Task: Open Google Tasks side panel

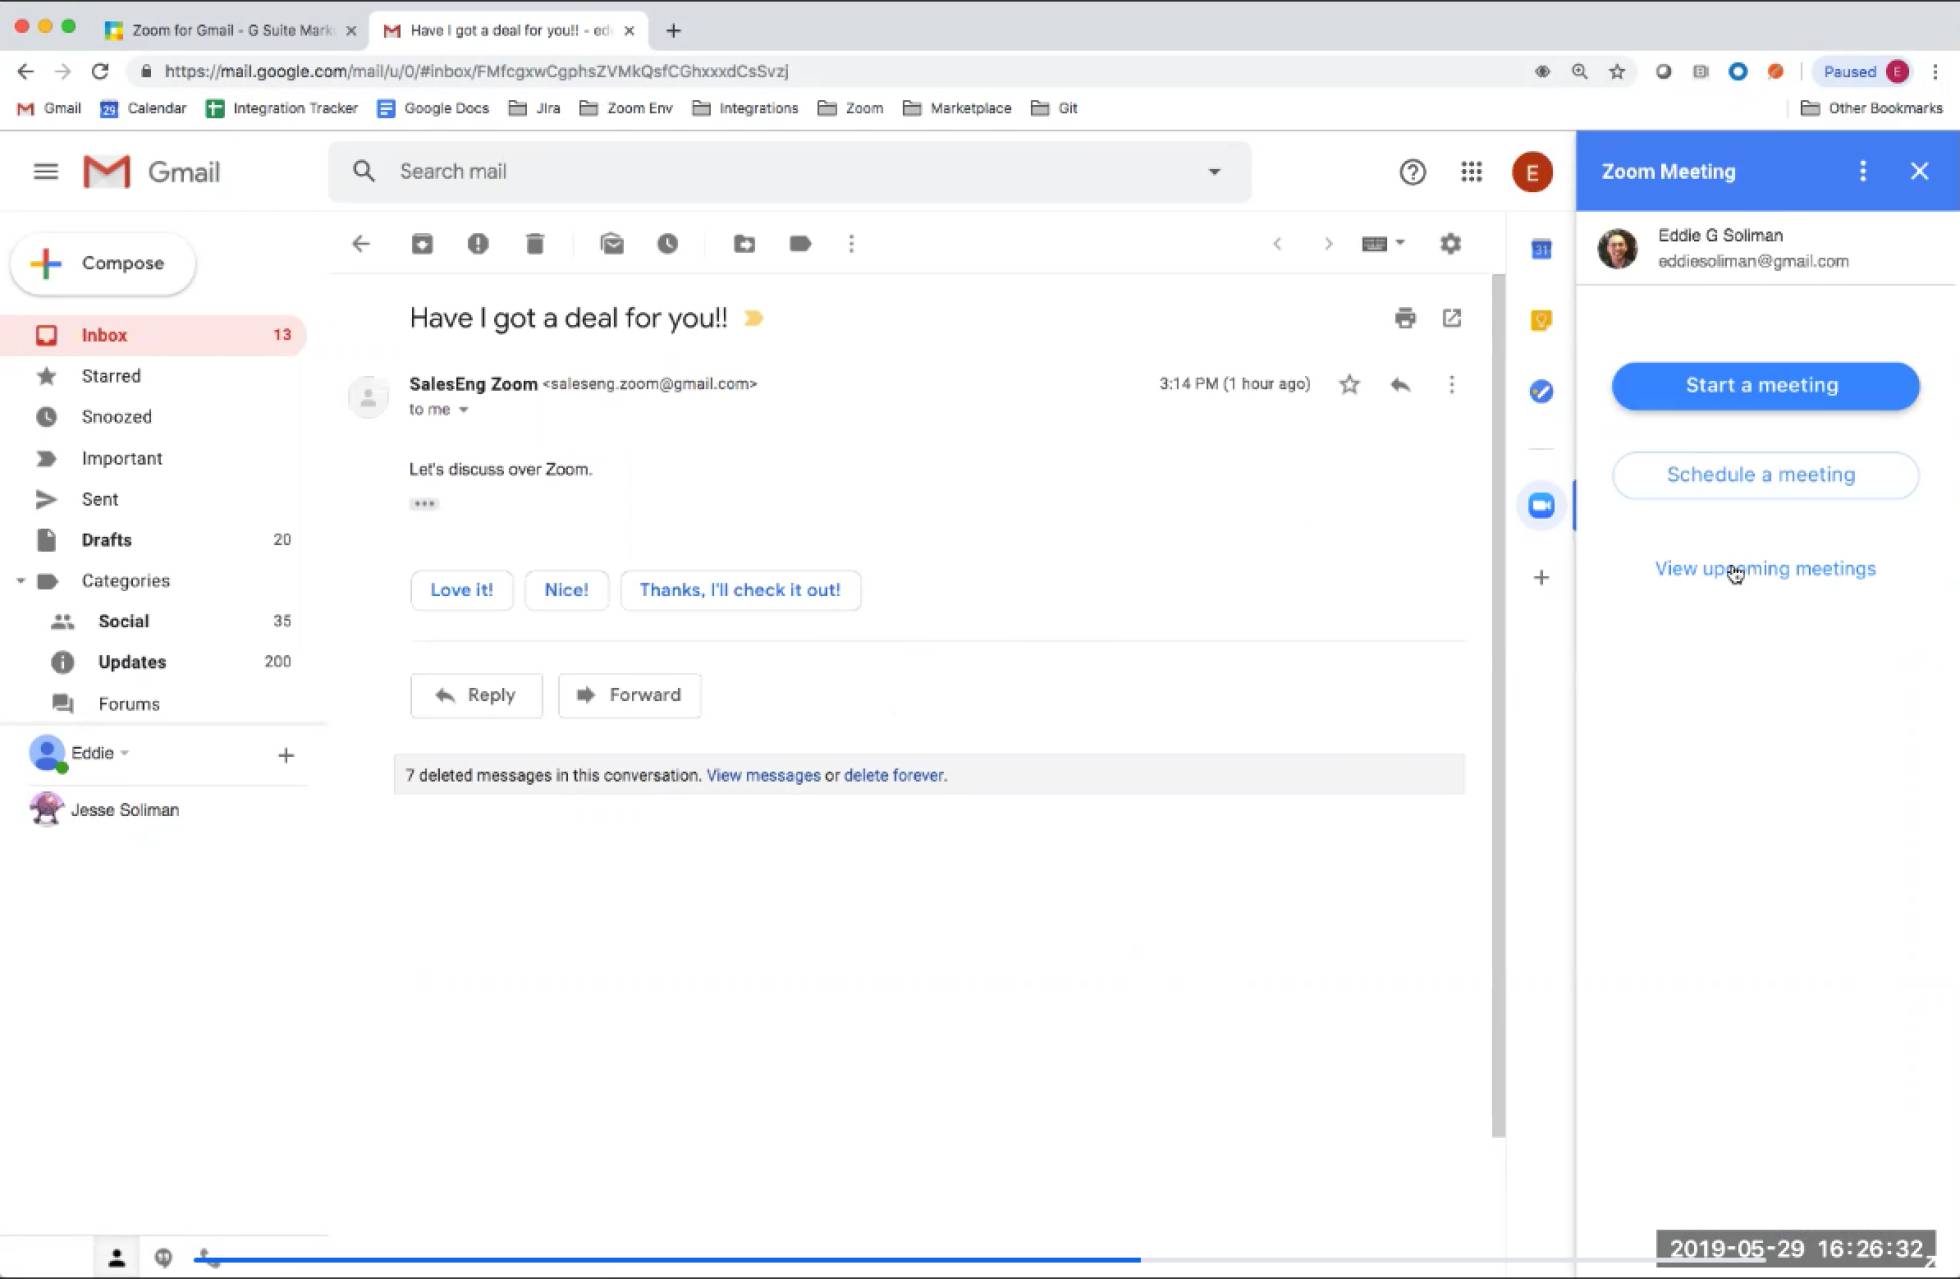Action: click(x=1540, y=392)
